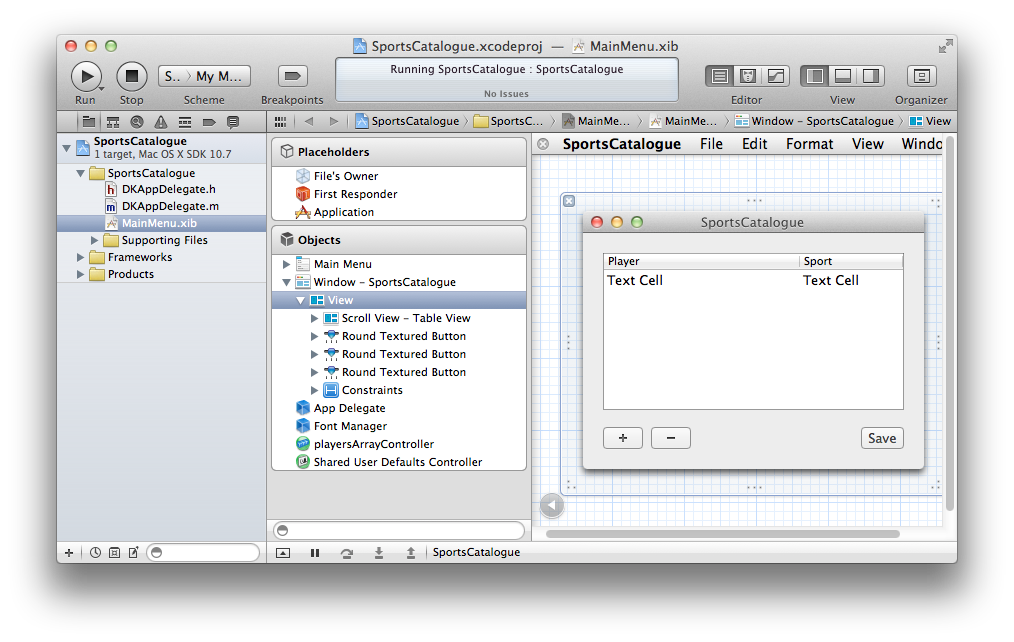Select the Standard editor mode icon
The height and width of the screenshot is (642, 1014).
(719, 76)
